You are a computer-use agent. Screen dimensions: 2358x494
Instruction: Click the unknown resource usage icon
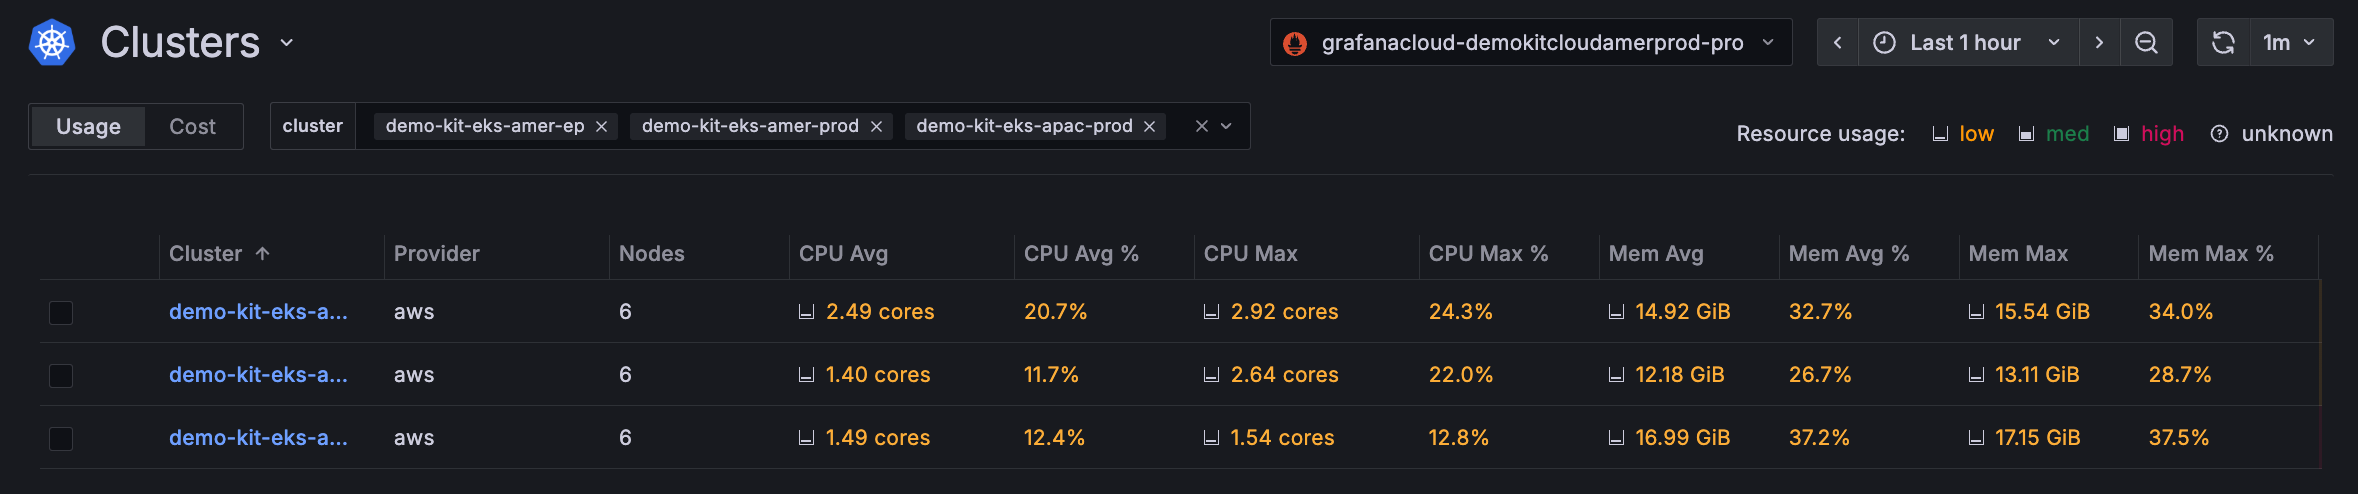coord(2219,134)
